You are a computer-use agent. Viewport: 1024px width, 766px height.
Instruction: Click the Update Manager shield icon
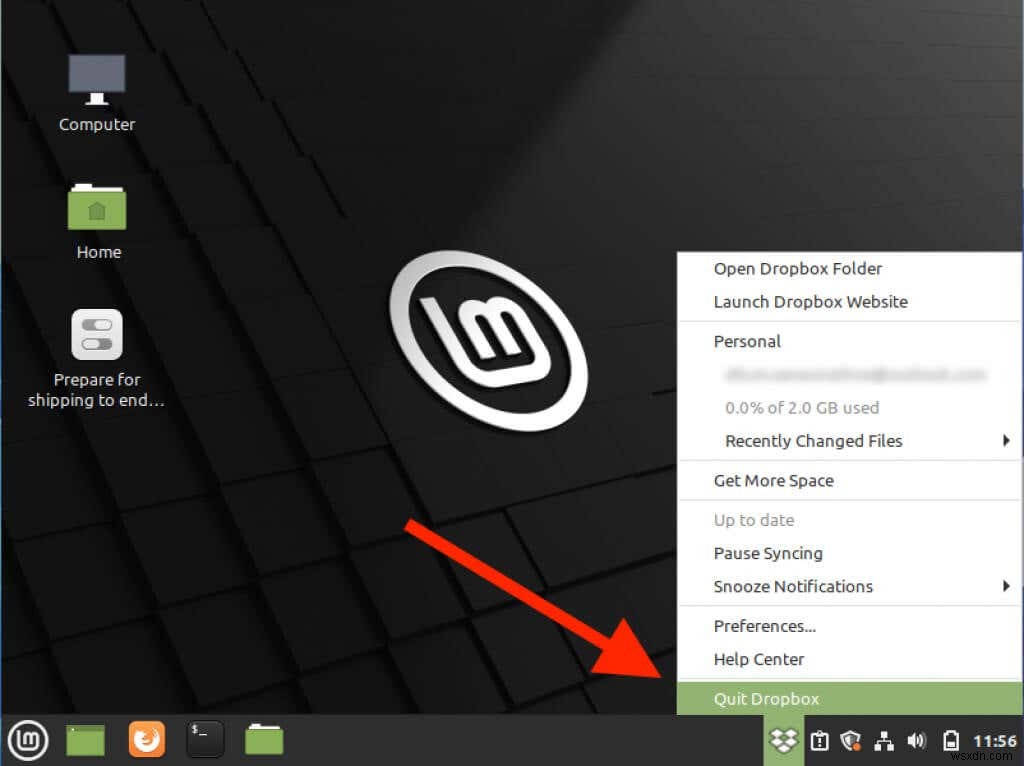click(851, 740)
